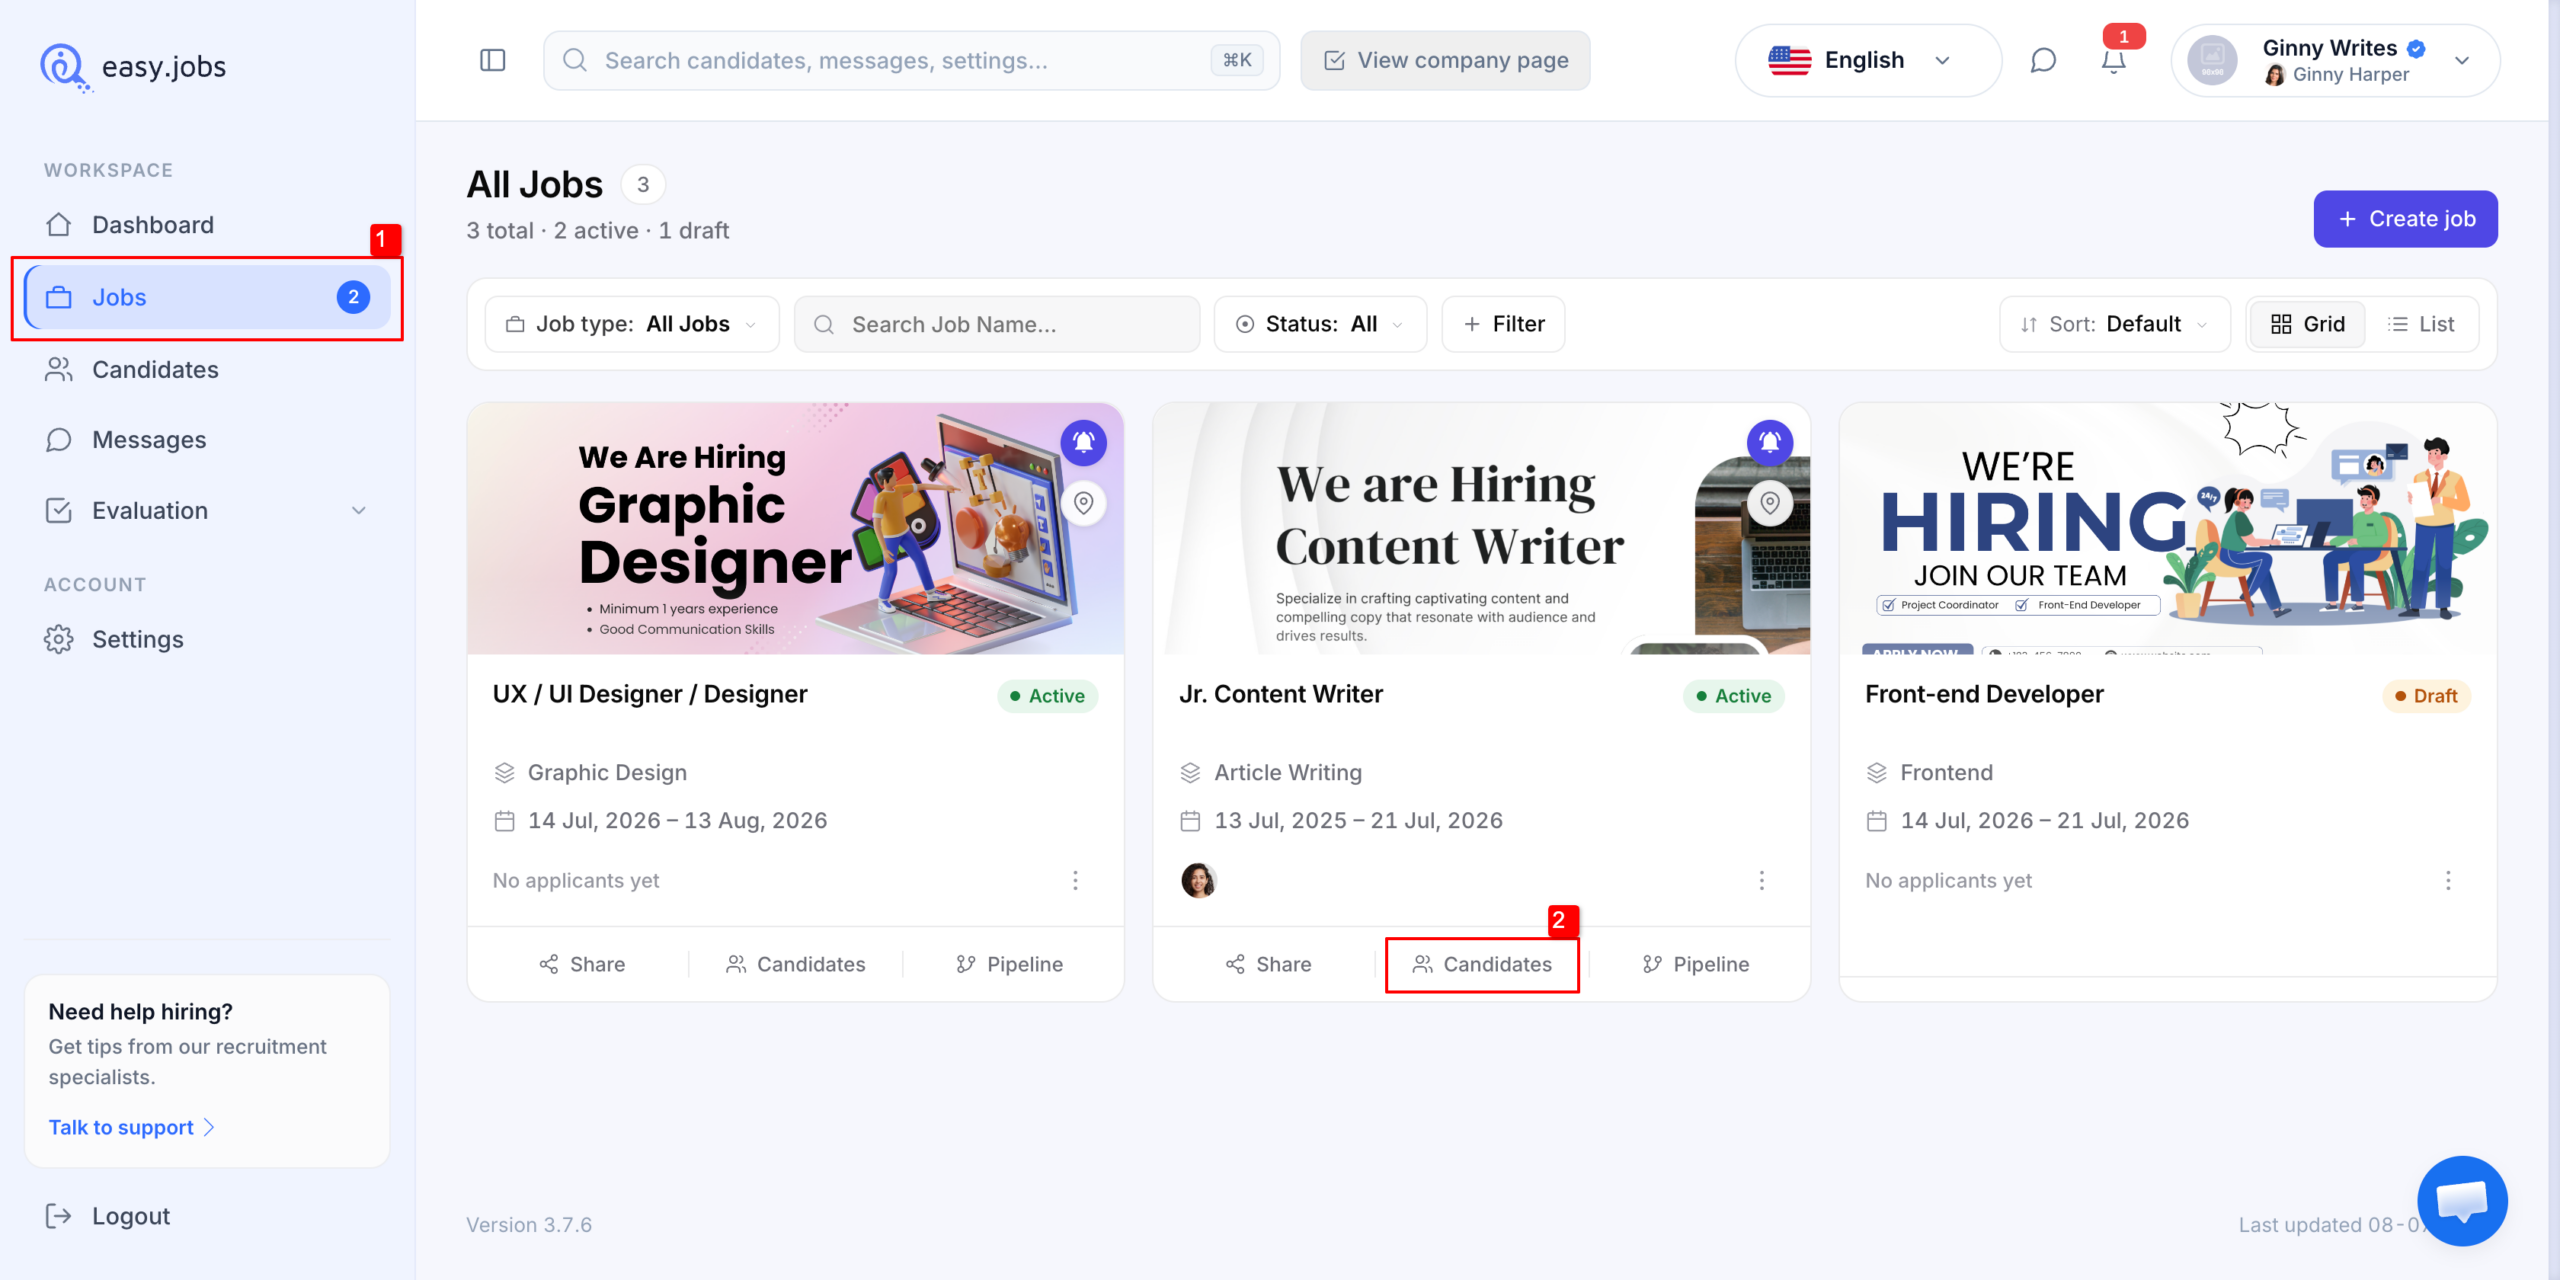Click applicant avatar on Jr. Content Writer card
The image size is (2560, 1280).
pyautogui.click(x=1198, y=880)
